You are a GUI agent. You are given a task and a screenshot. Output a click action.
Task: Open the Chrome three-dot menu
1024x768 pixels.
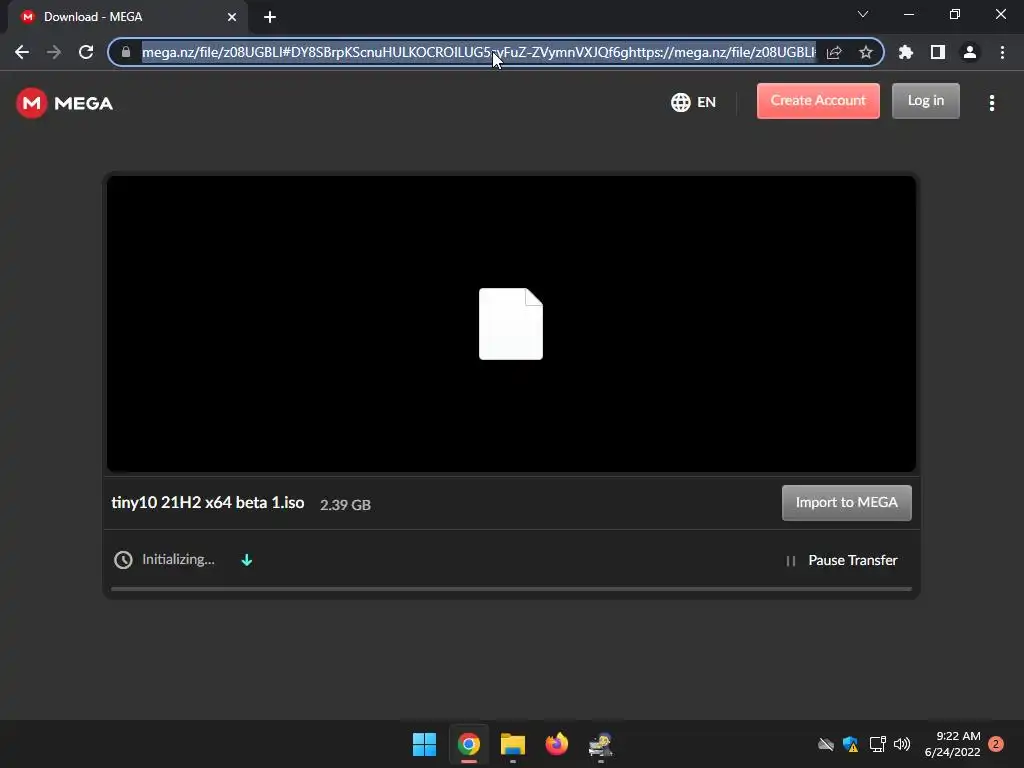1002,52
